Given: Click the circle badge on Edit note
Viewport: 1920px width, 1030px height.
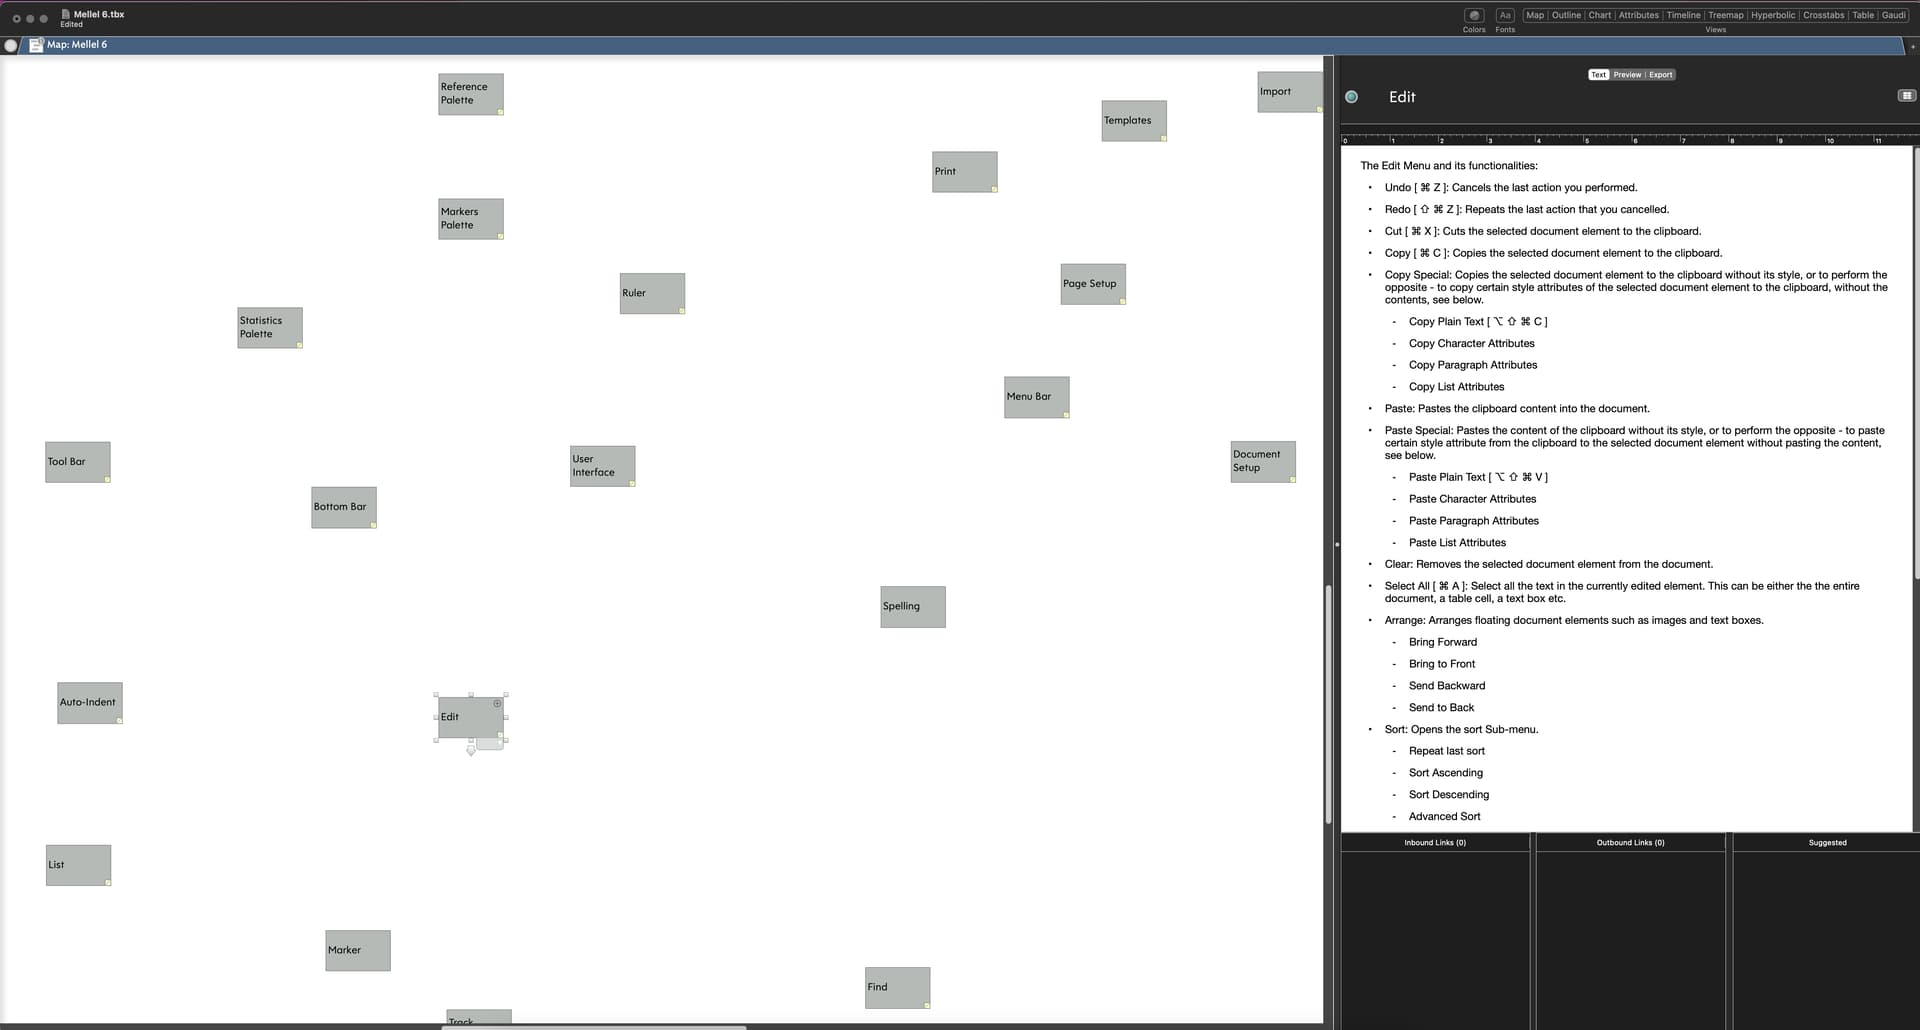Looking at the screenshot, I should [497, 704].
